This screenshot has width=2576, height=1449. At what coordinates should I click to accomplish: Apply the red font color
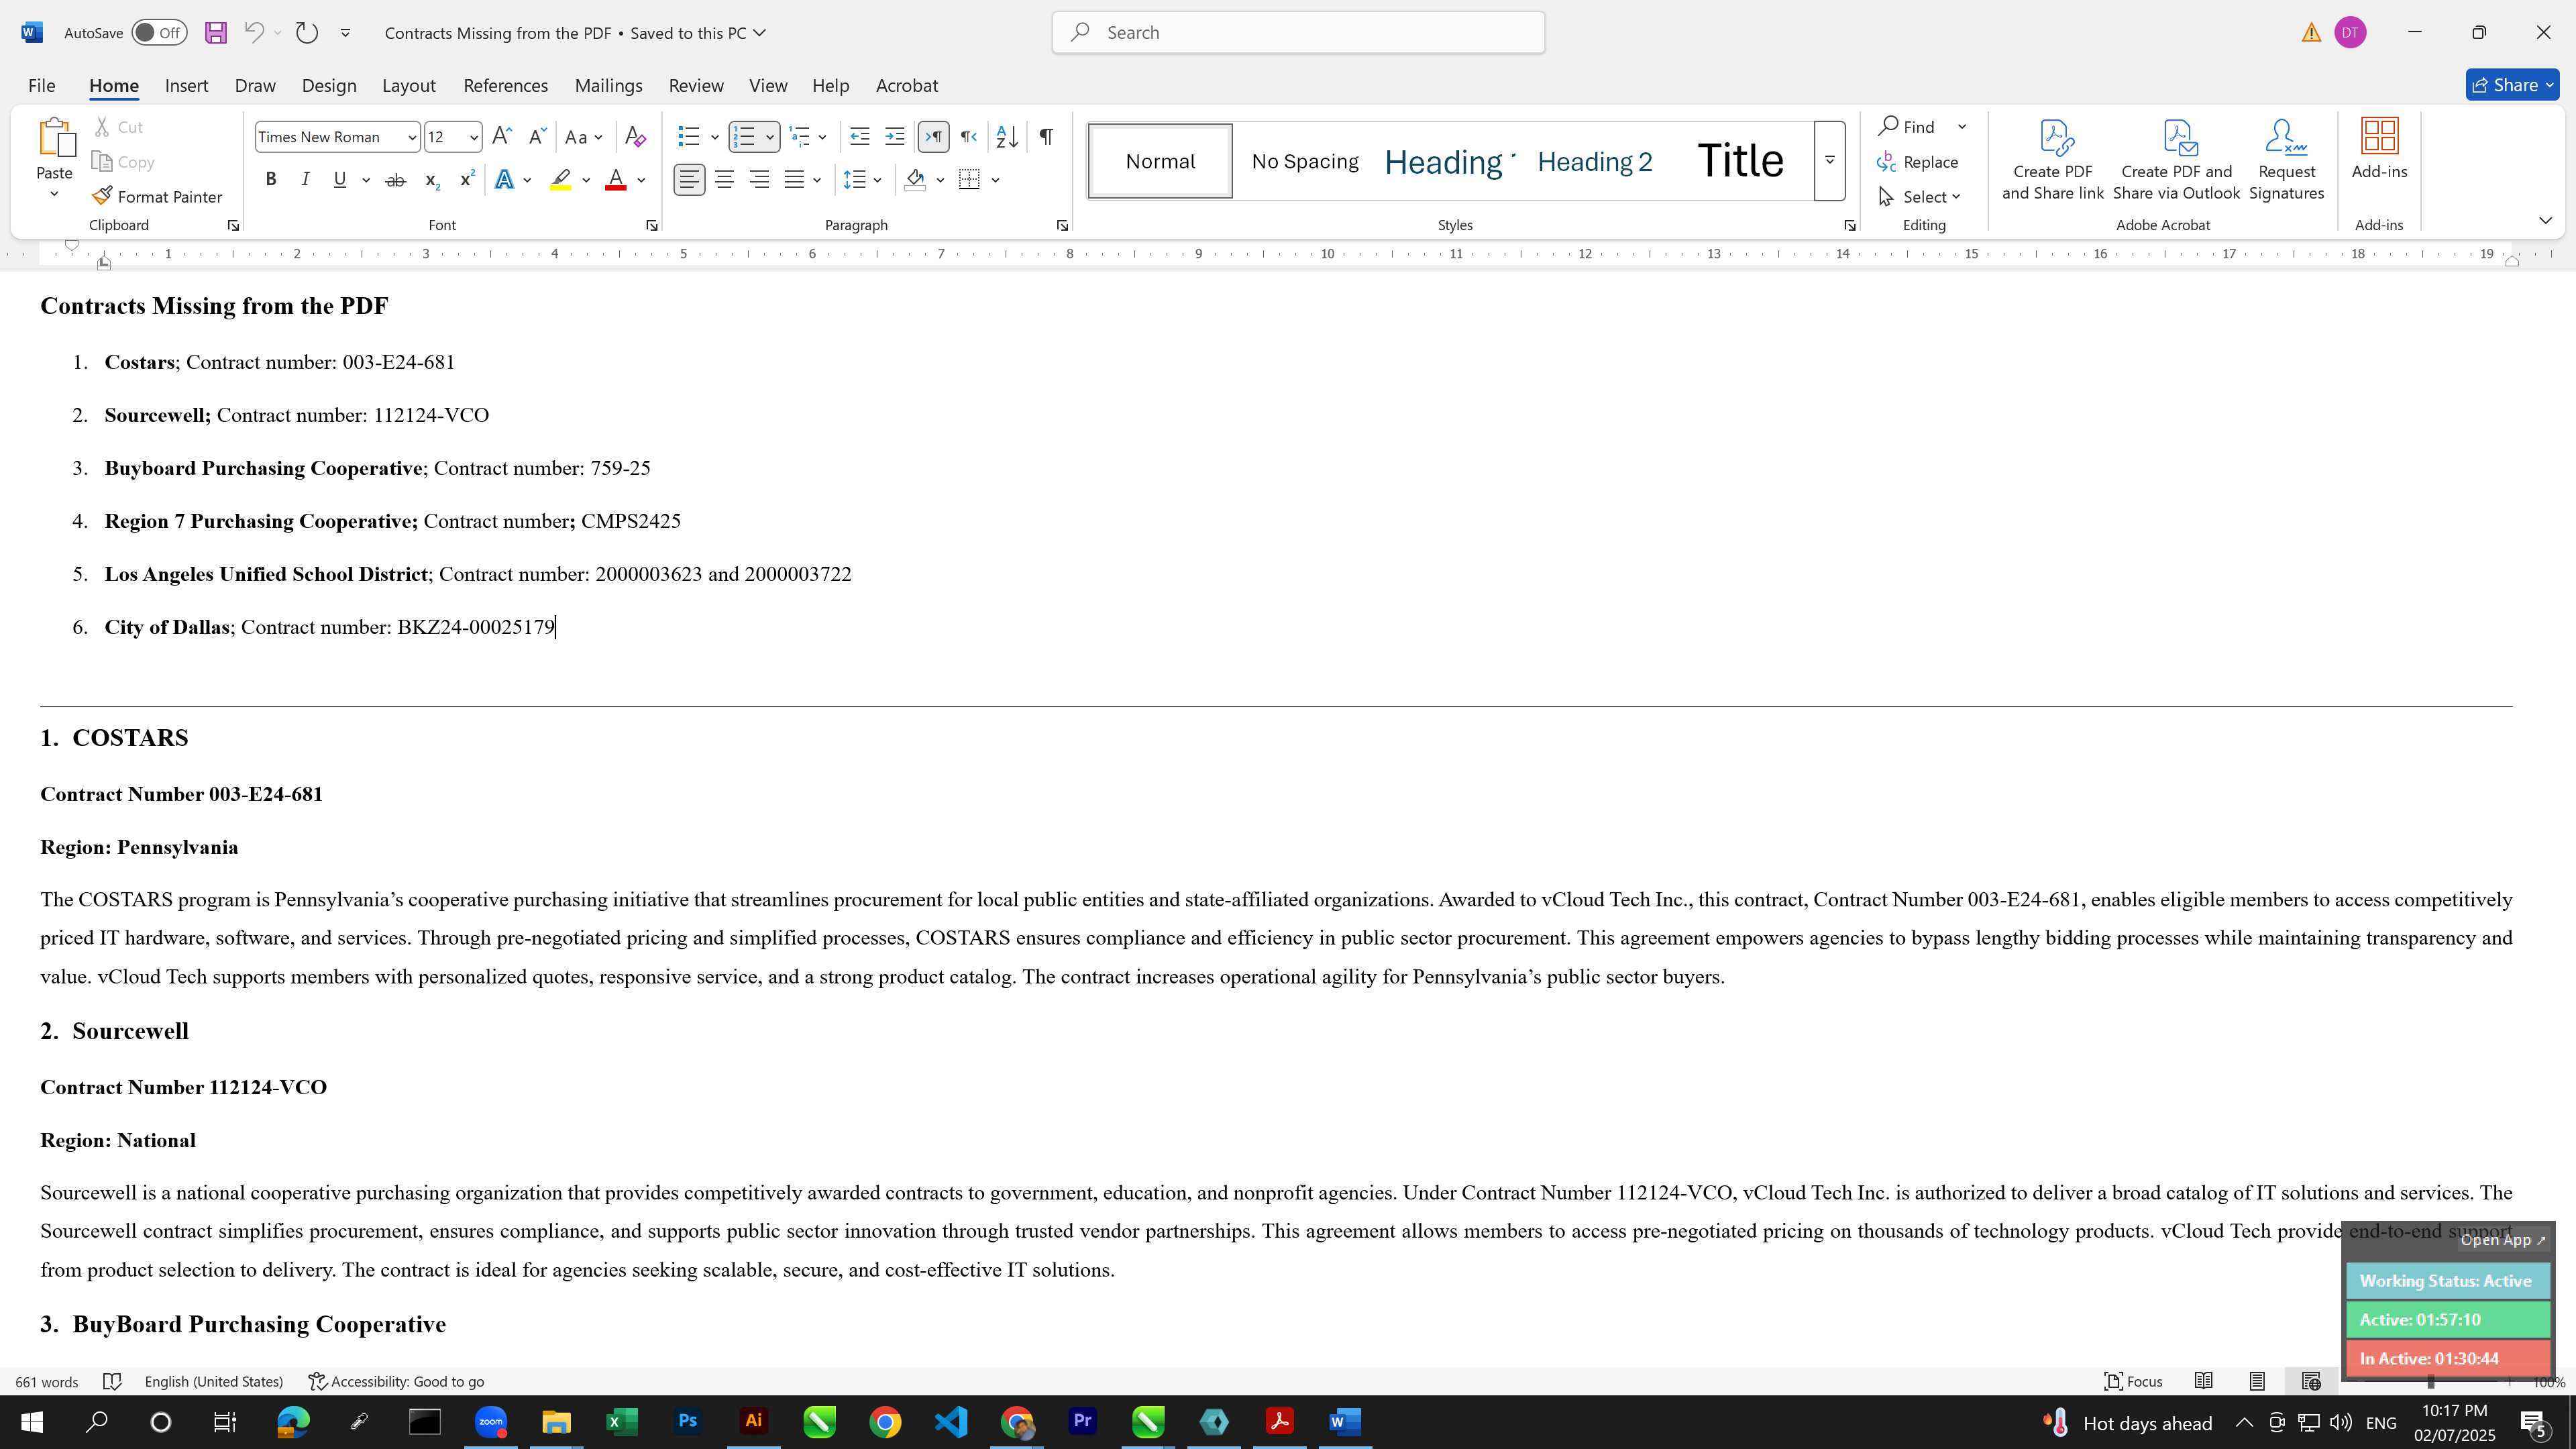pos(616,180)
